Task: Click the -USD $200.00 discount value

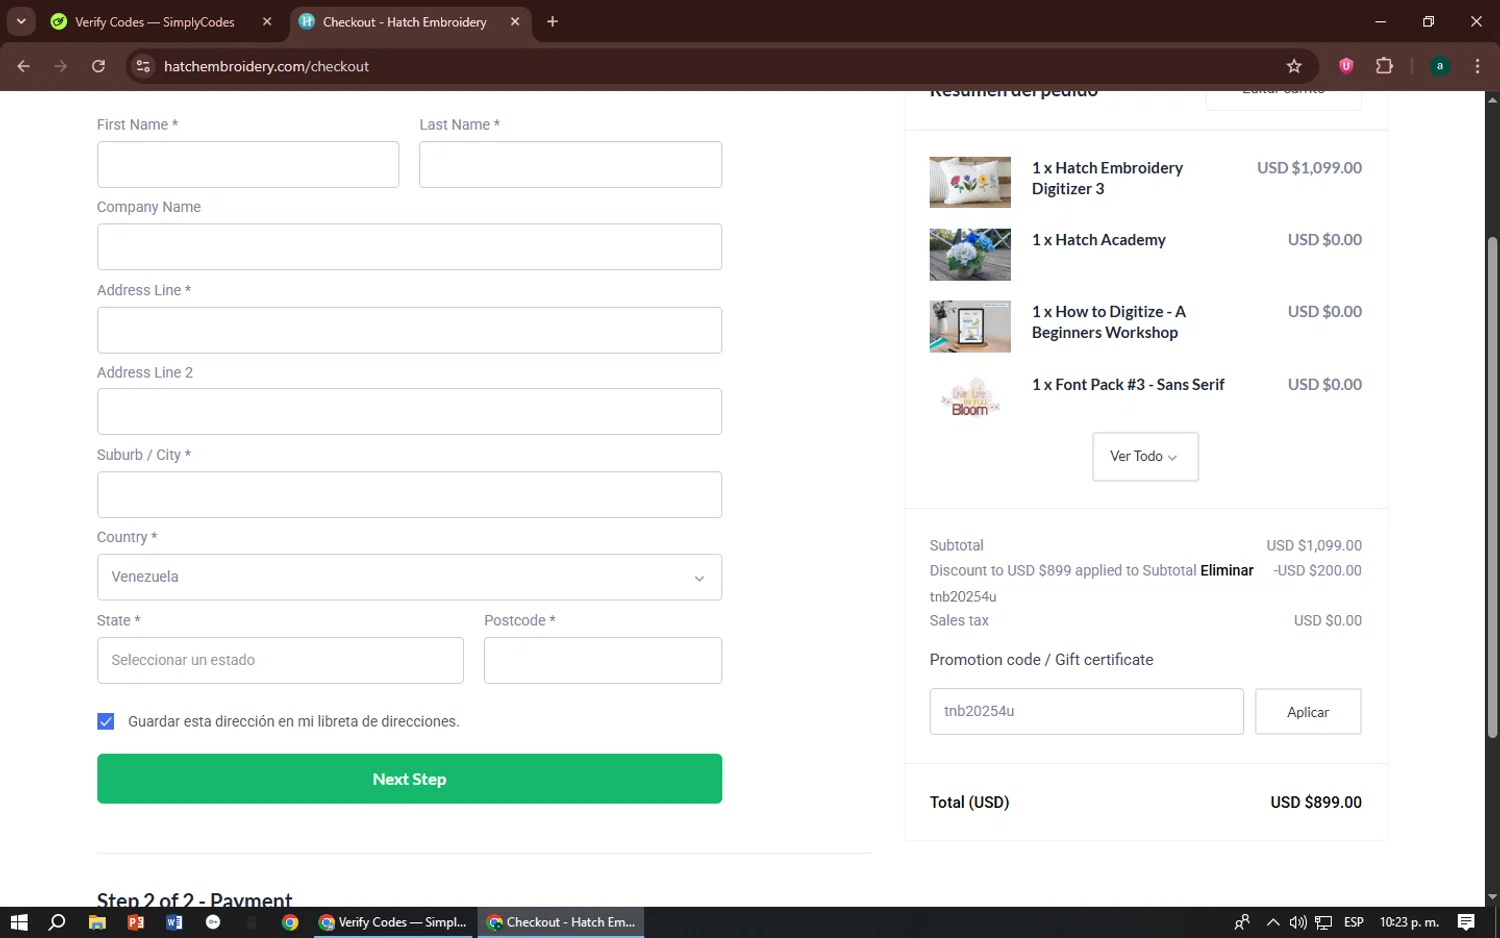Action: coord(1317,570)
